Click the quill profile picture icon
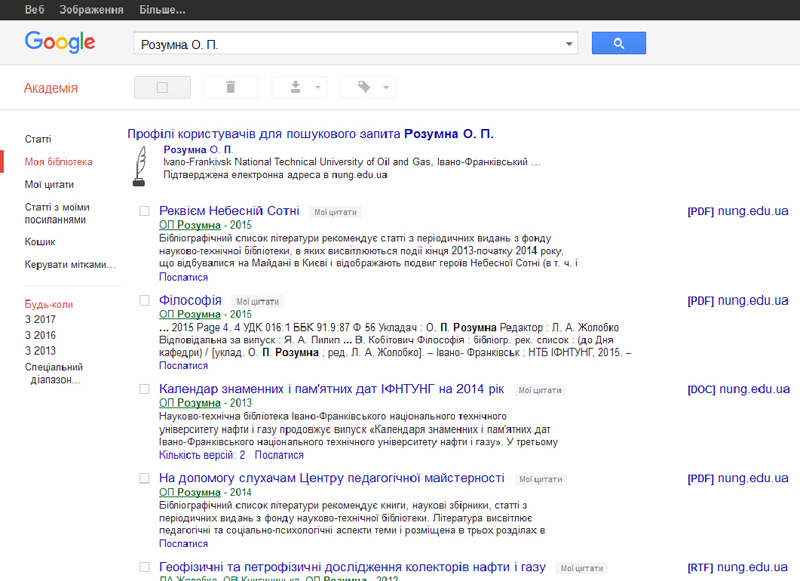 (x=140, y=166)
